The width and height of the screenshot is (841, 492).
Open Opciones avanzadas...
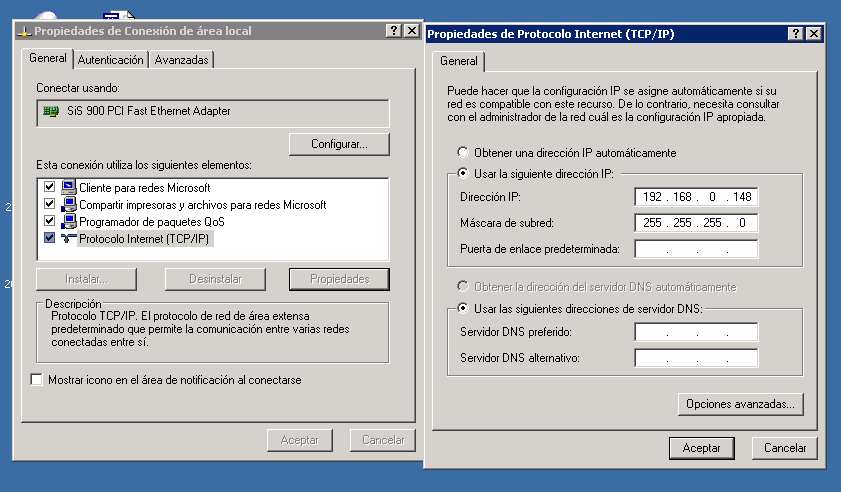coord(740,404)
